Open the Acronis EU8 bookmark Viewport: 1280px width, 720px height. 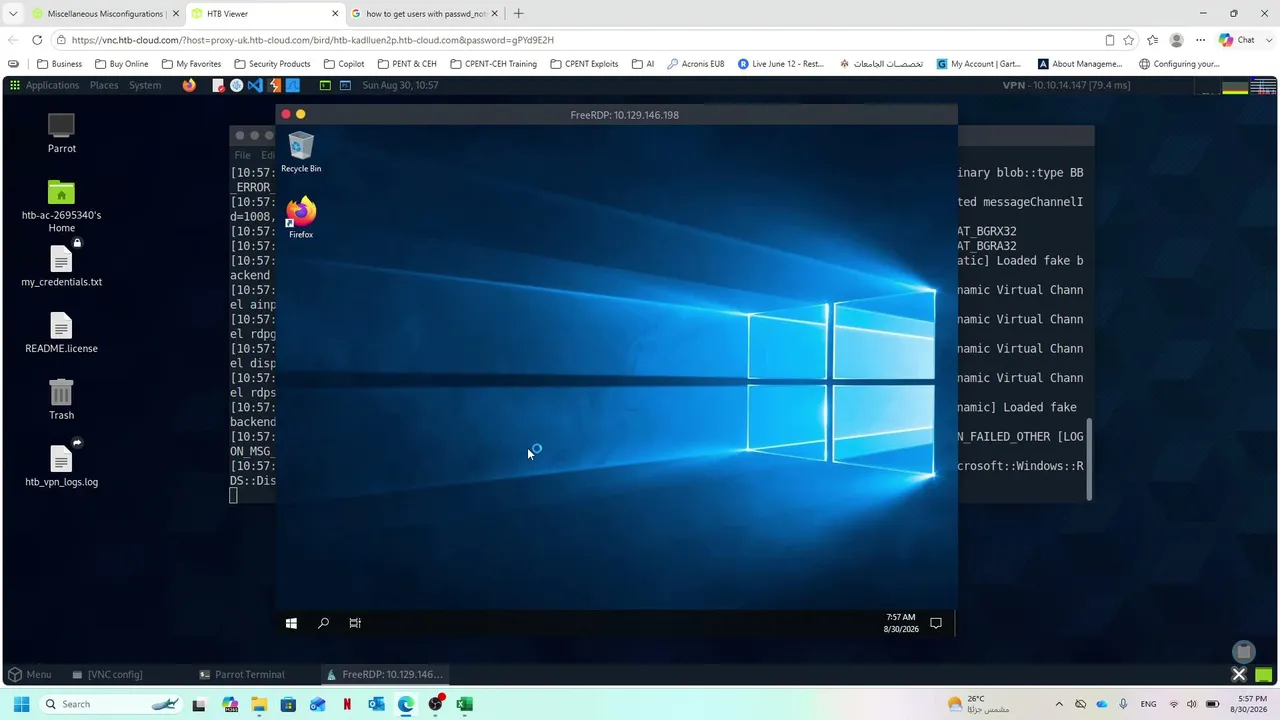coord(695,64)
